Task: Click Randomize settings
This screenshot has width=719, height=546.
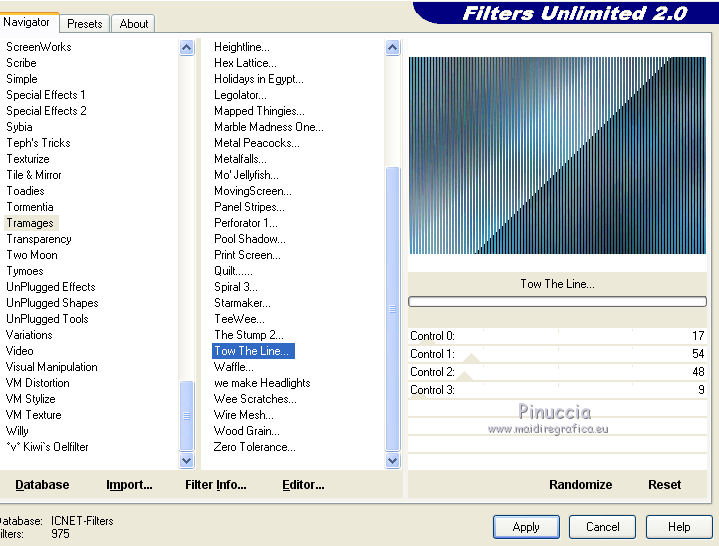Action: pos(581,485)
